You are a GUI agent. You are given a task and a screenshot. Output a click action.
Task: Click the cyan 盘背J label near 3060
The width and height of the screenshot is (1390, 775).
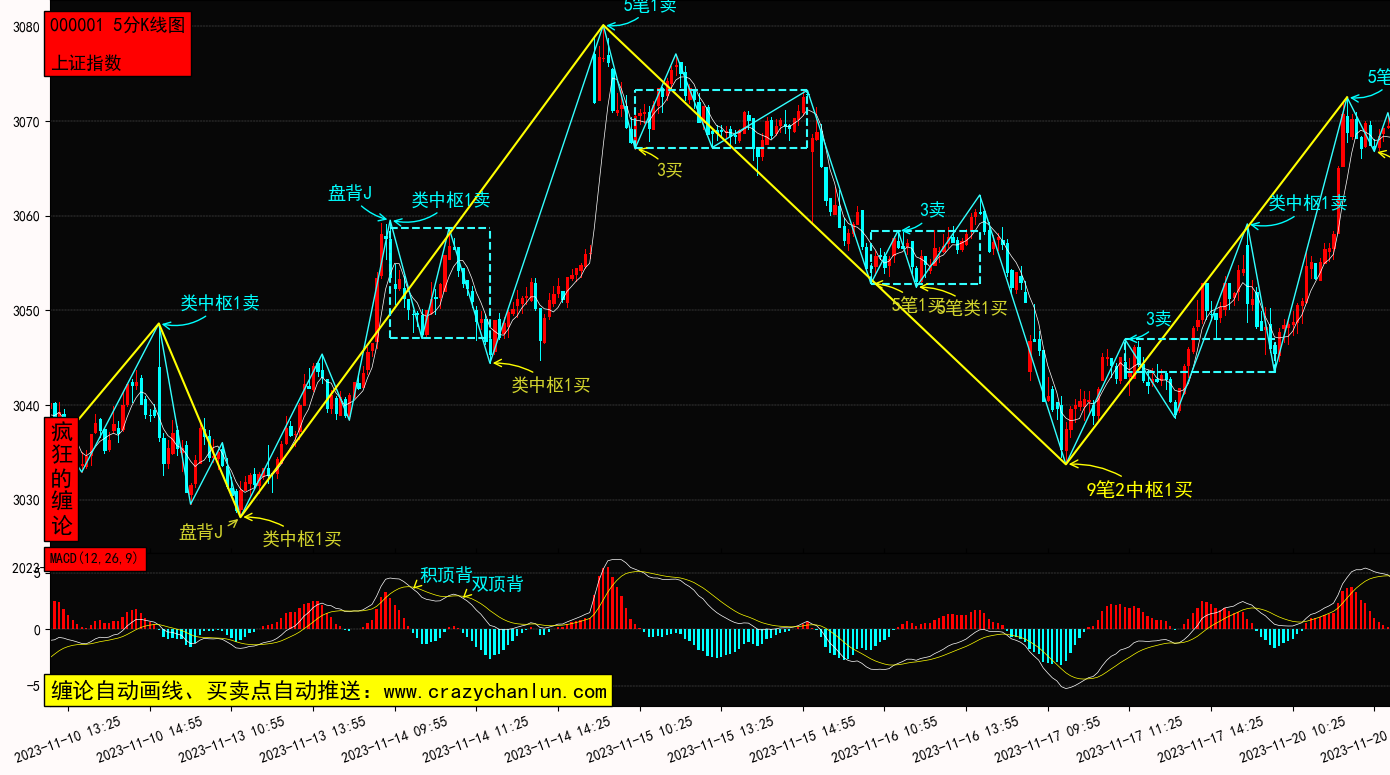pyautogui.click(x=350, y=193)
